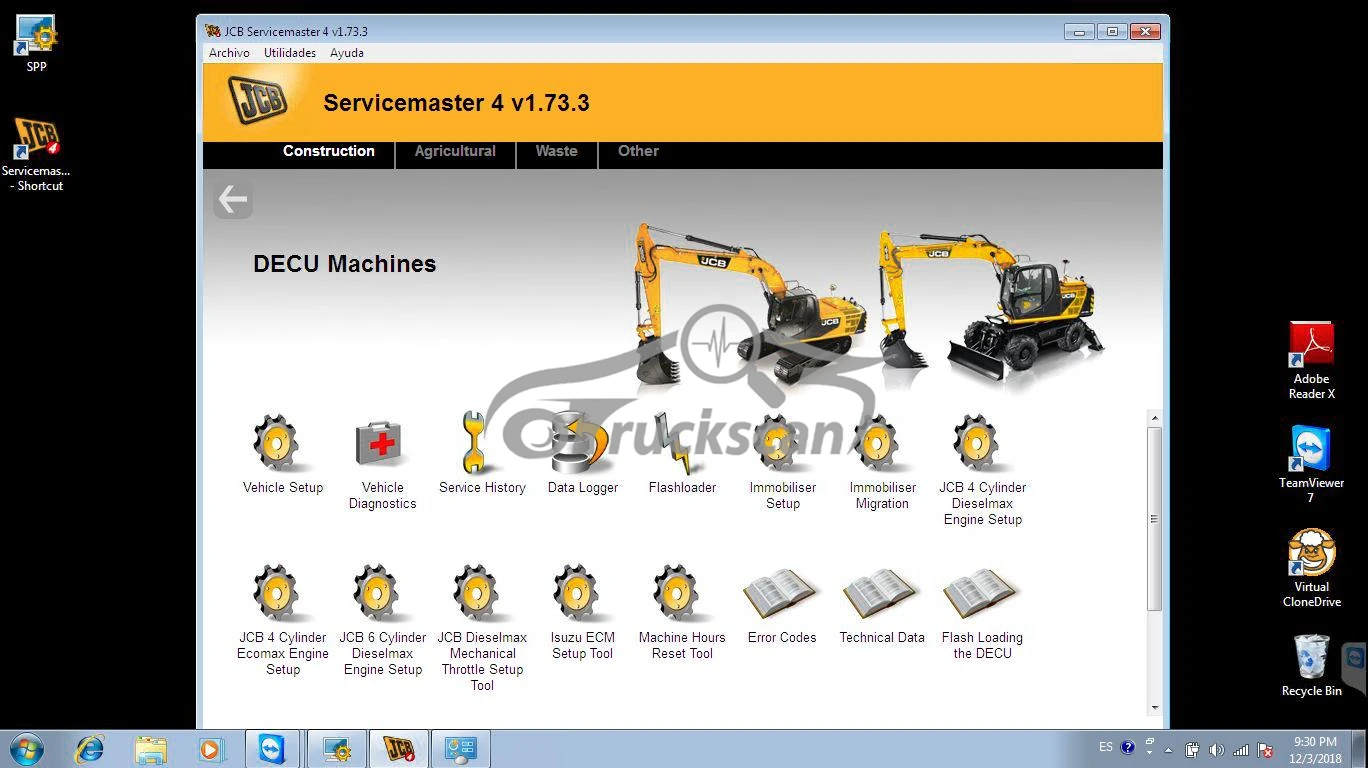The image size is (1368, 768).
Task: Open the Vehicle Setup tool
Action: 278,444
